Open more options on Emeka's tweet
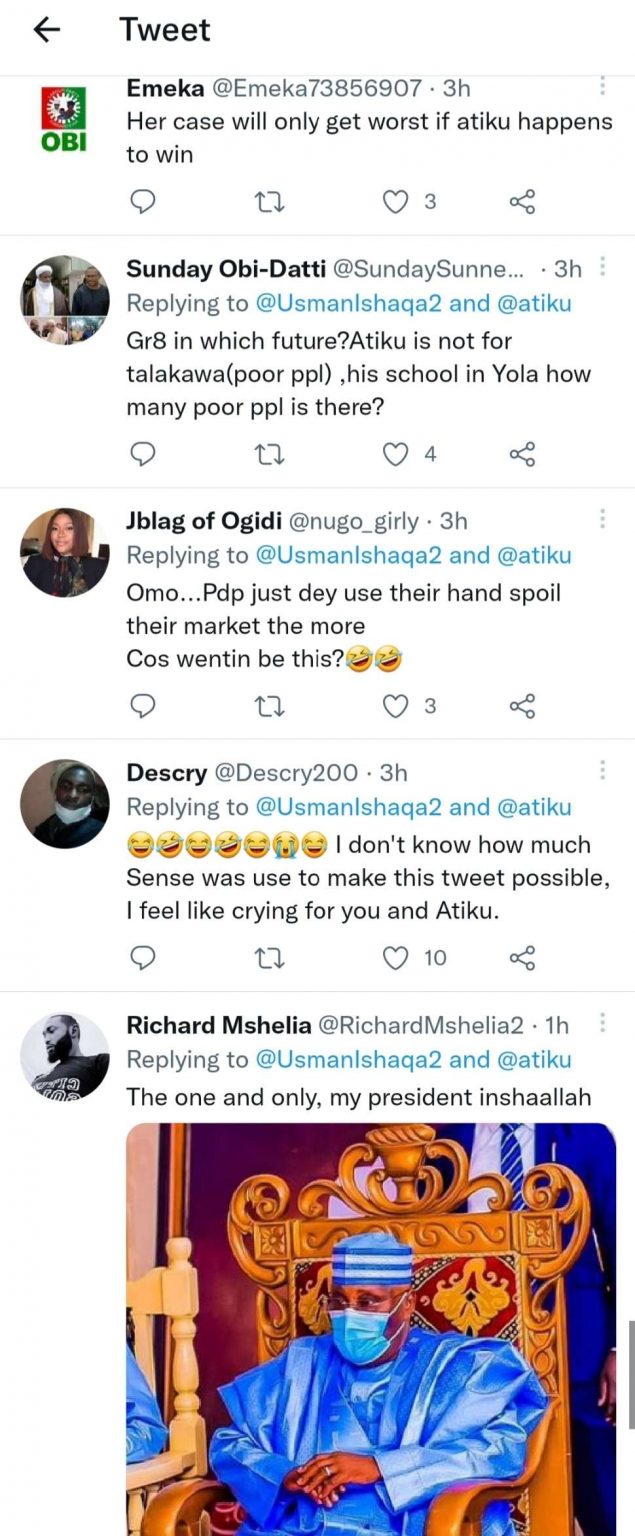 602,87
